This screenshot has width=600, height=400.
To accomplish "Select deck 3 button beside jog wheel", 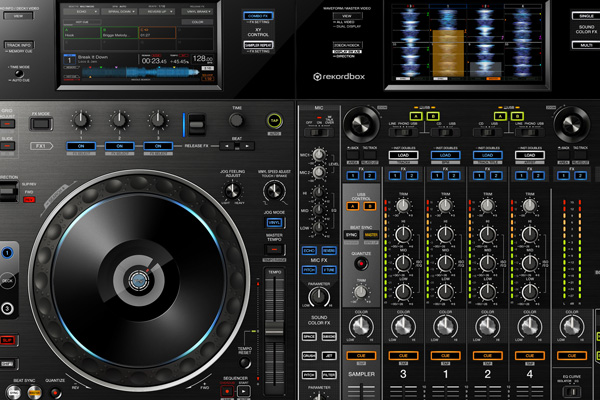I will click(x=7, y=309).
